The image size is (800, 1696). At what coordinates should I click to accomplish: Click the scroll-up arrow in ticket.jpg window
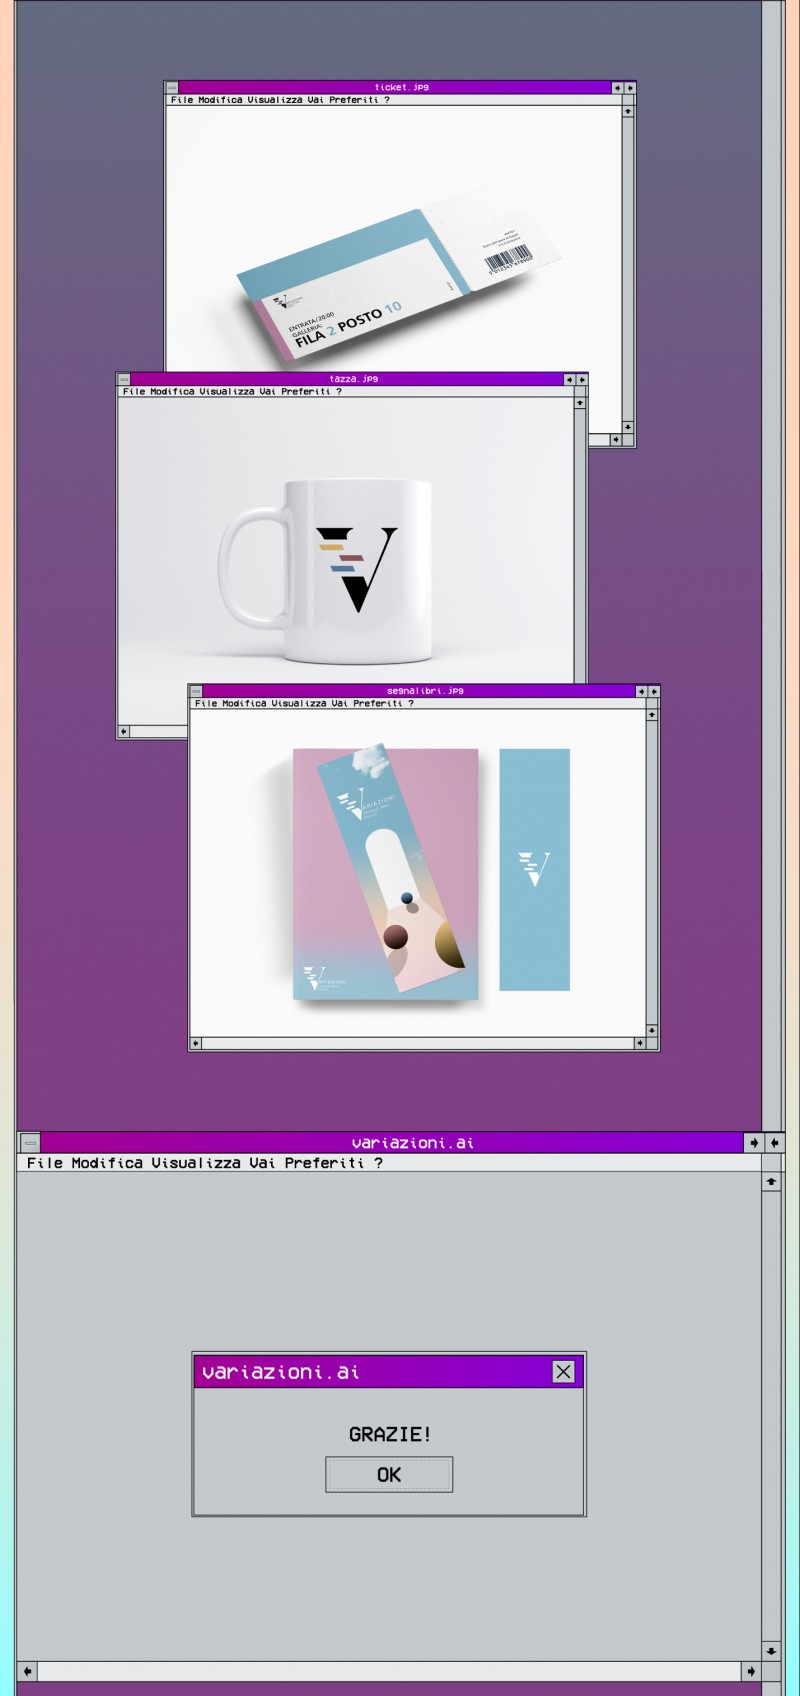coord(628,111)
